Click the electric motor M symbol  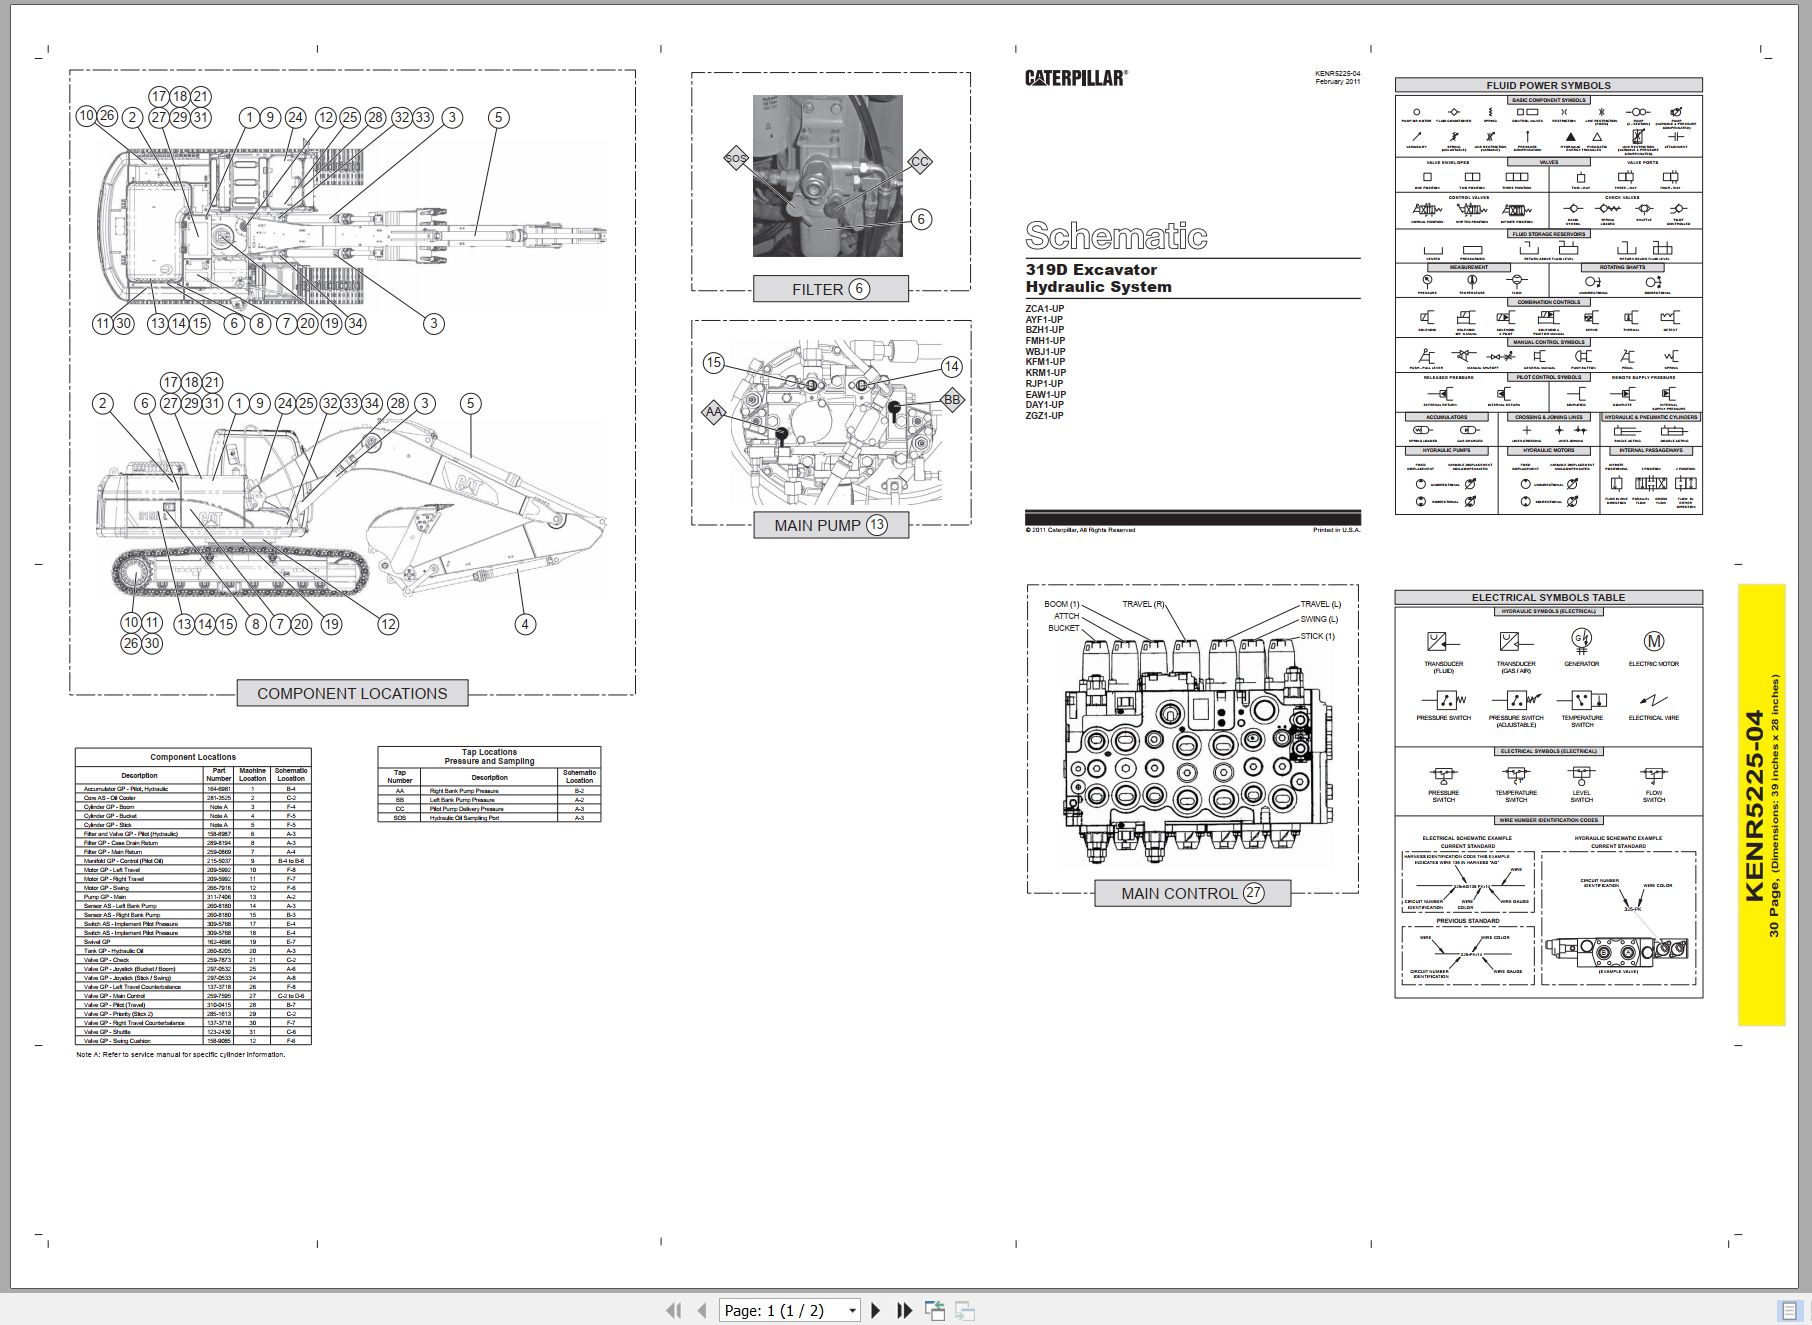pos(1653,640)
